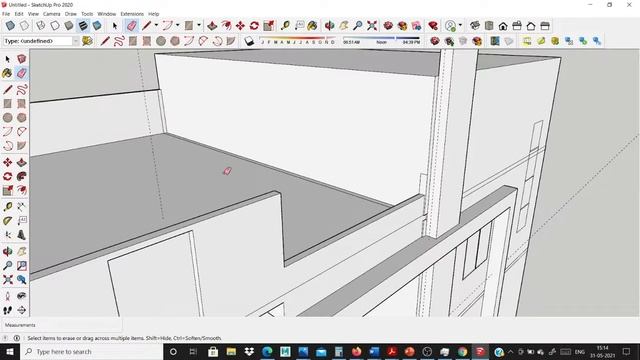Open the Extension Manager ruby icon
Viewport: 640px width, 360px height.
tap(433, 26)
